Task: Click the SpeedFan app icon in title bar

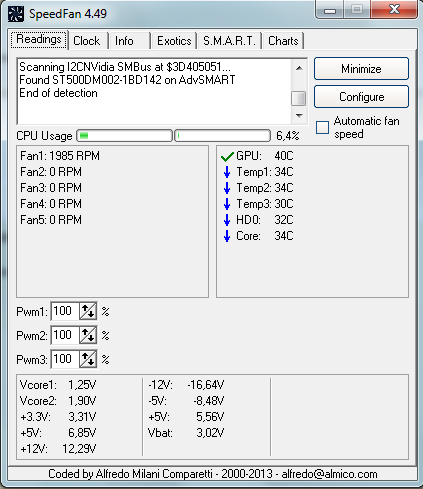Action: pyautogui.click(x=16, y=14)
